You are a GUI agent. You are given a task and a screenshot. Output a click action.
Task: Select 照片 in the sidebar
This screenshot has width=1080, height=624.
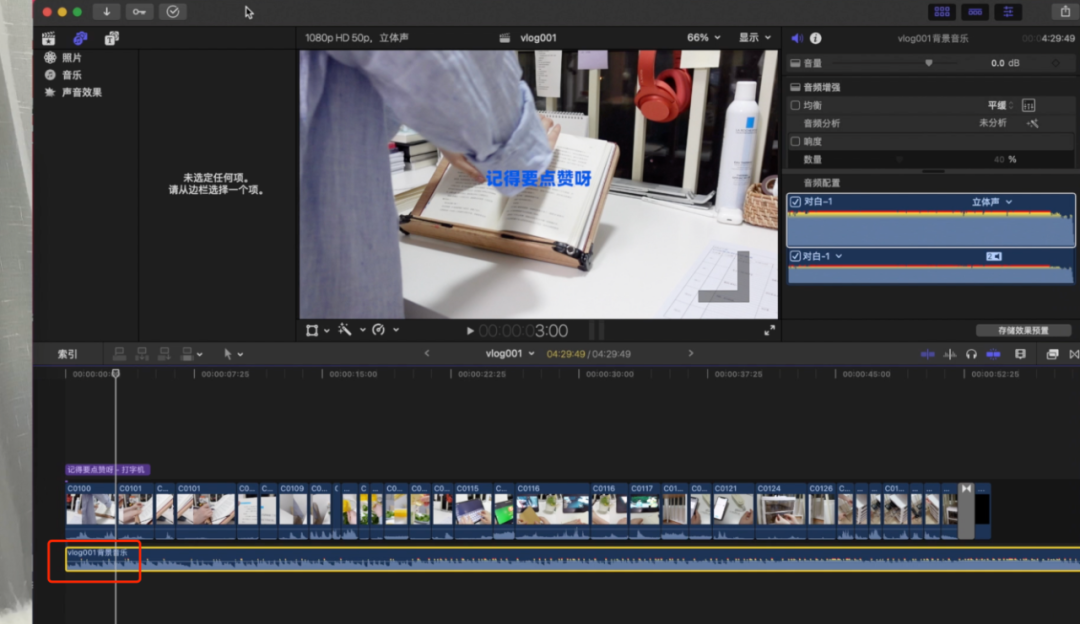71,58
